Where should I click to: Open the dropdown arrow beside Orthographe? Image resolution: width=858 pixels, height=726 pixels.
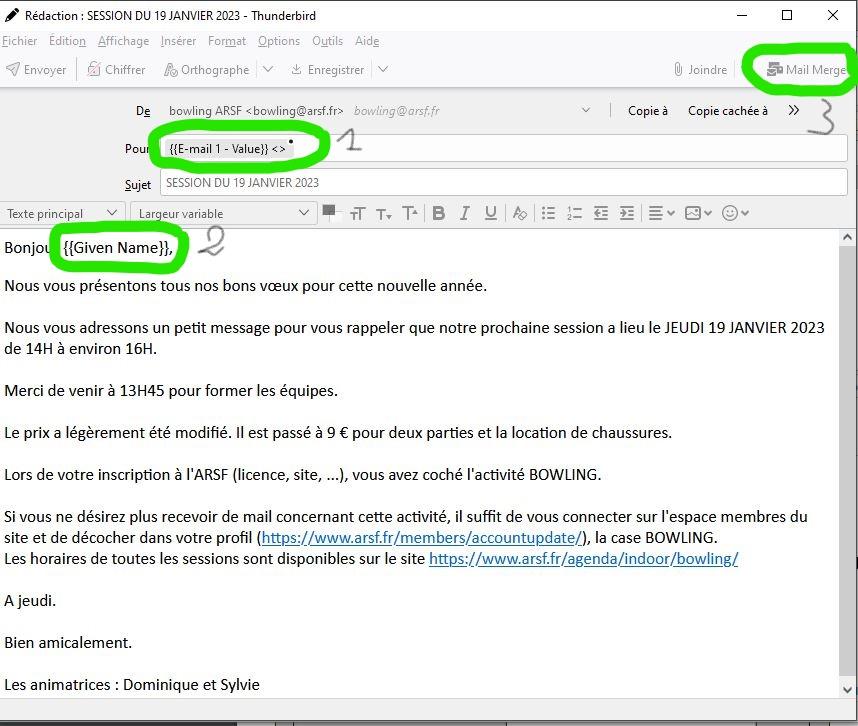click(x=268, y=69)
